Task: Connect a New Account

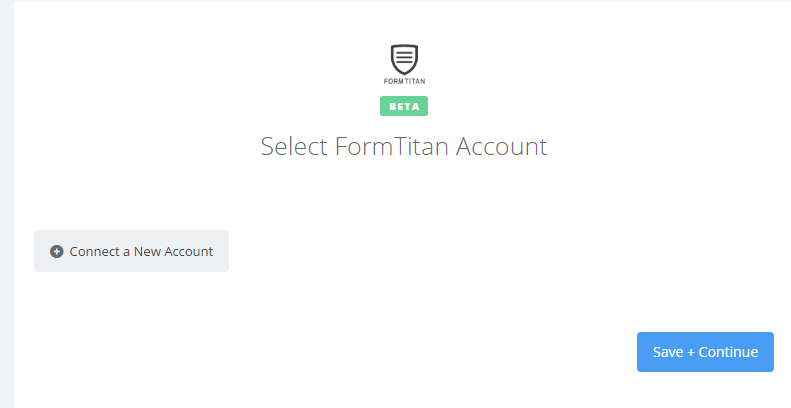Action: tap(131, 251)
